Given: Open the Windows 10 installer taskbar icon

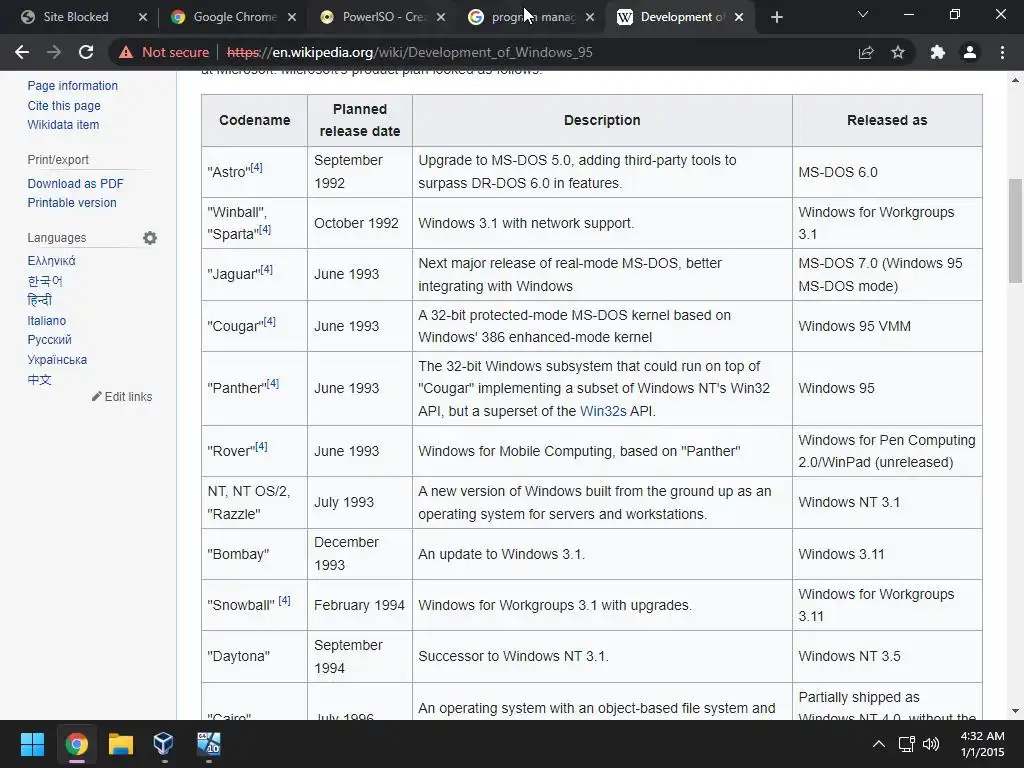Looking at the screenshot, I should point(208,744).
